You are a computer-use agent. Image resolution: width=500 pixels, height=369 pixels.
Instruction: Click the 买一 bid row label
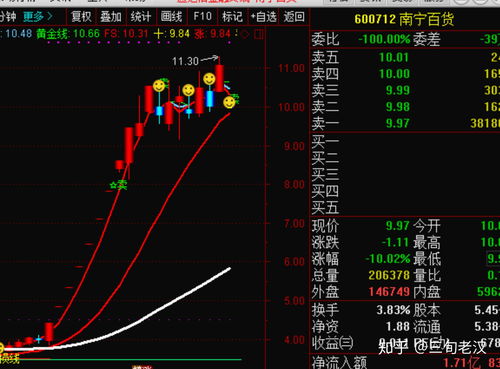pos(325,142)
